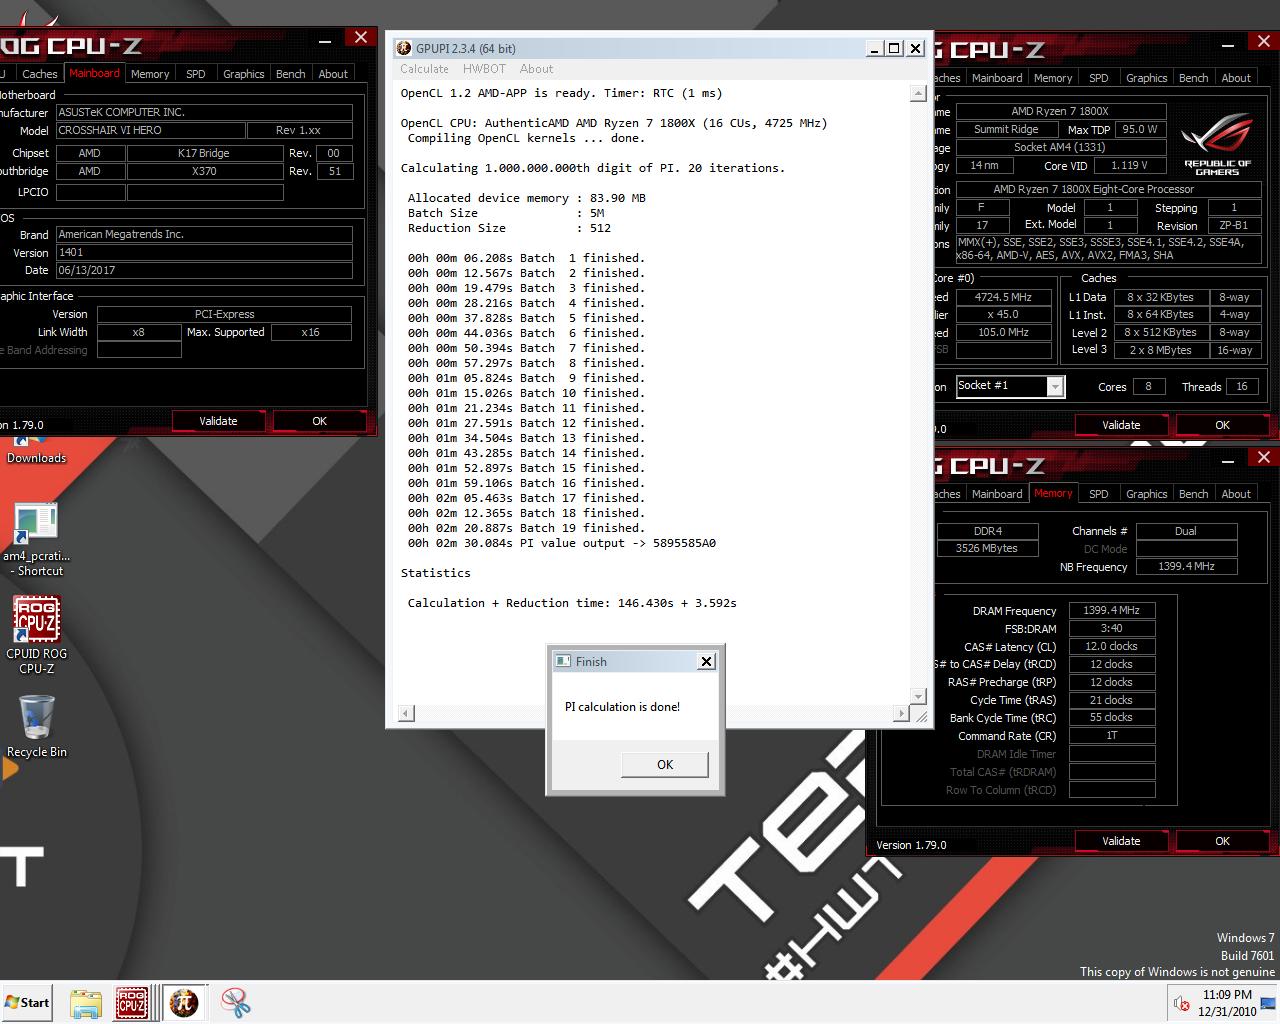
Task: Select Memory tab in left CPU-Z window
Action: 150,74
